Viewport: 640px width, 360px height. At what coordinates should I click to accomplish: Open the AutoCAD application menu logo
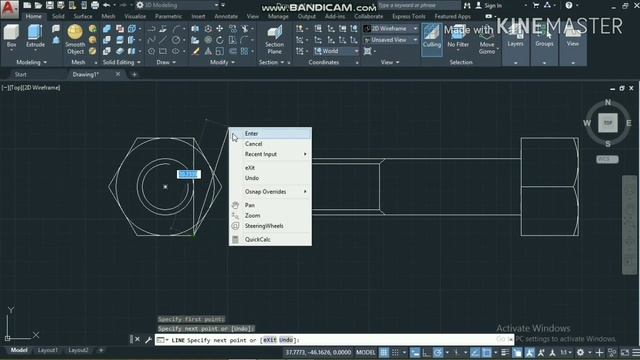pos(9,9)
